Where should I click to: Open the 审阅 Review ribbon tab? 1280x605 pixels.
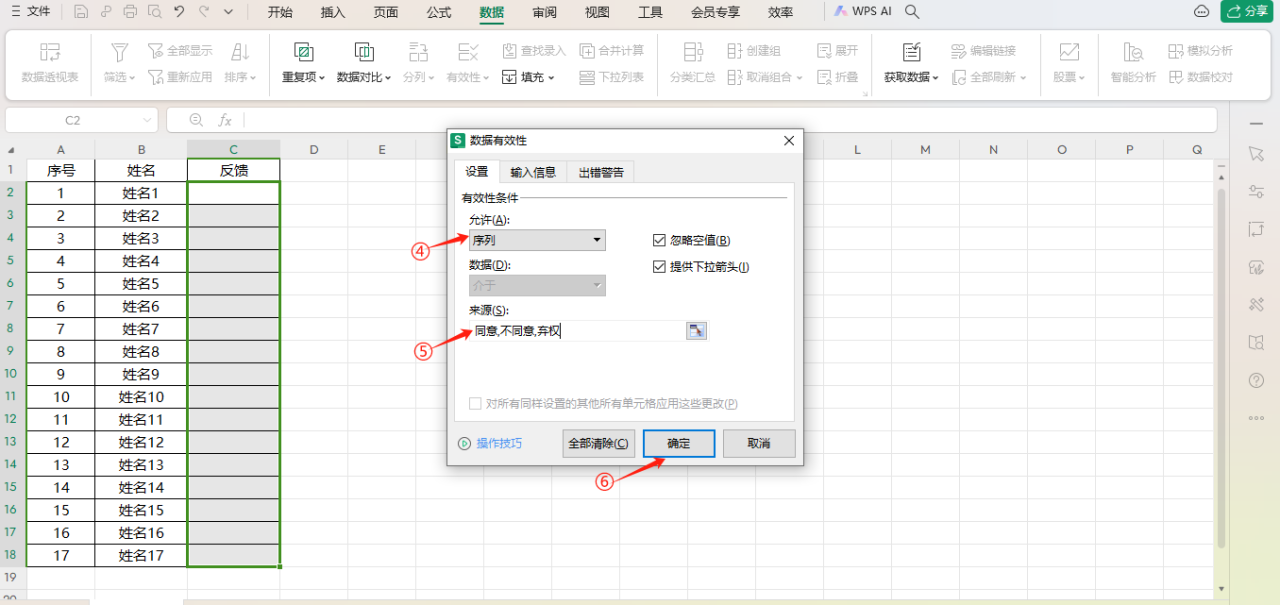click(545, 12)
